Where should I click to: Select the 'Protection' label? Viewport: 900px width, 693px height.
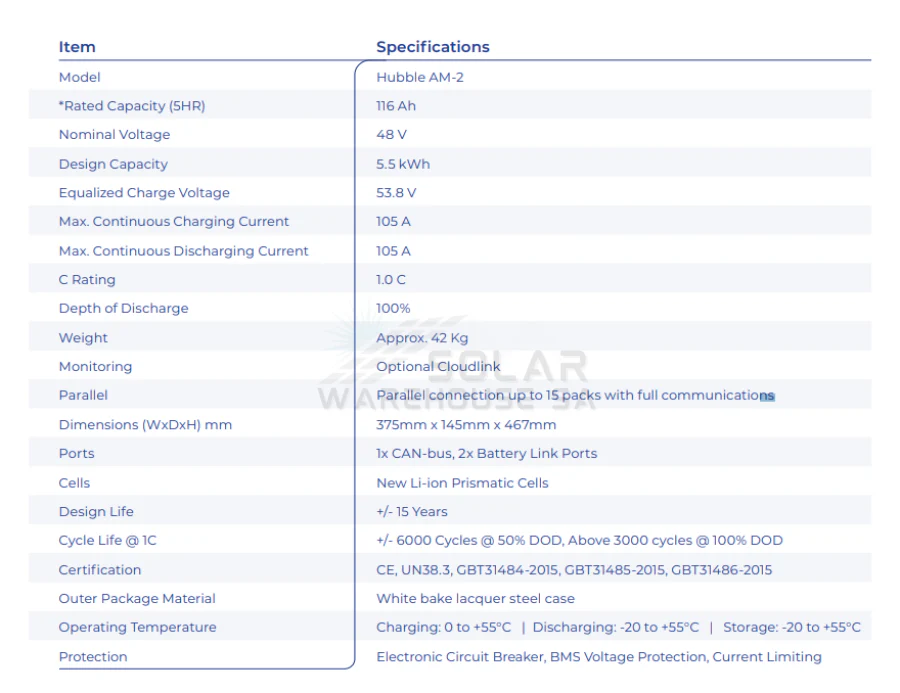pos(93,657)
